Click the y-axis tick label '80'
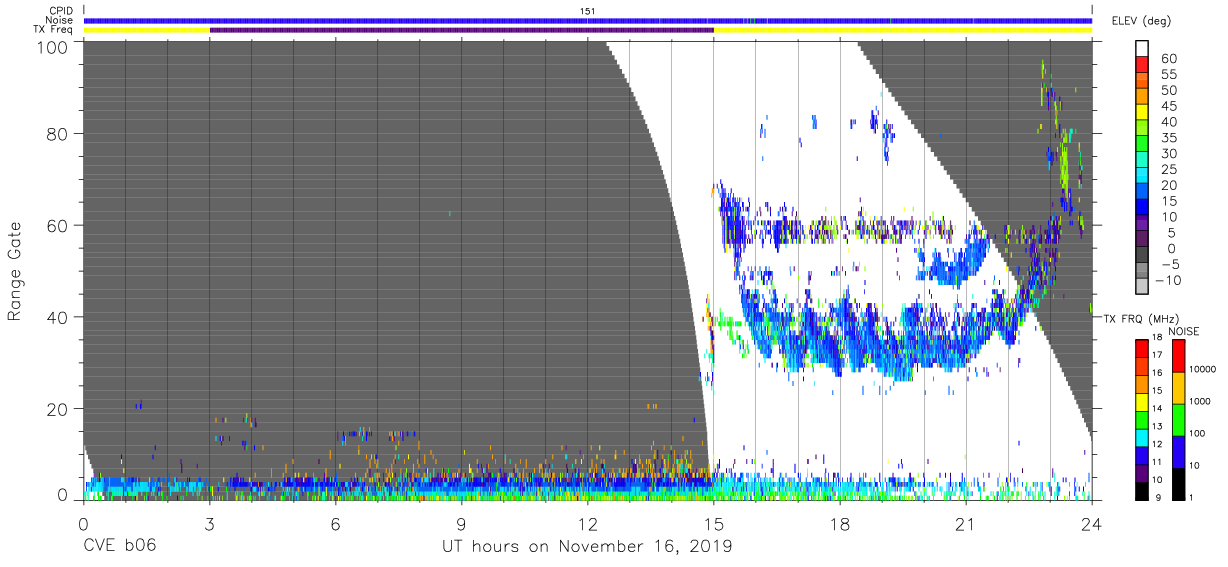The height and width of the screenshot is (567, 1228). tap(58, 133)
